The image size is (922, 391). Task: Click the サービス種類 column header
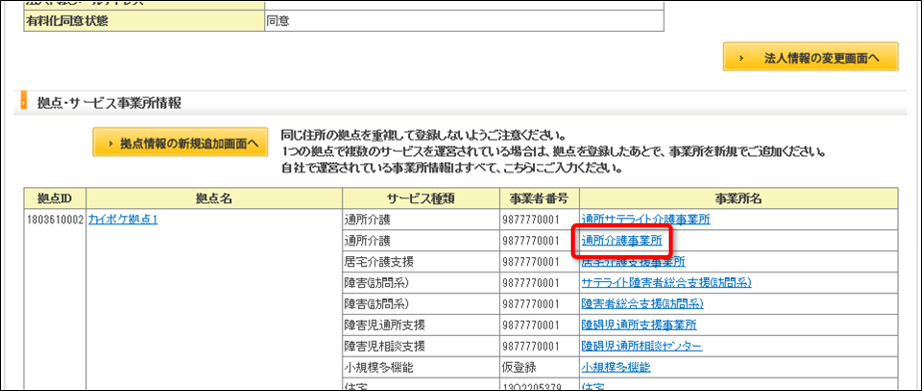point(420,199)
